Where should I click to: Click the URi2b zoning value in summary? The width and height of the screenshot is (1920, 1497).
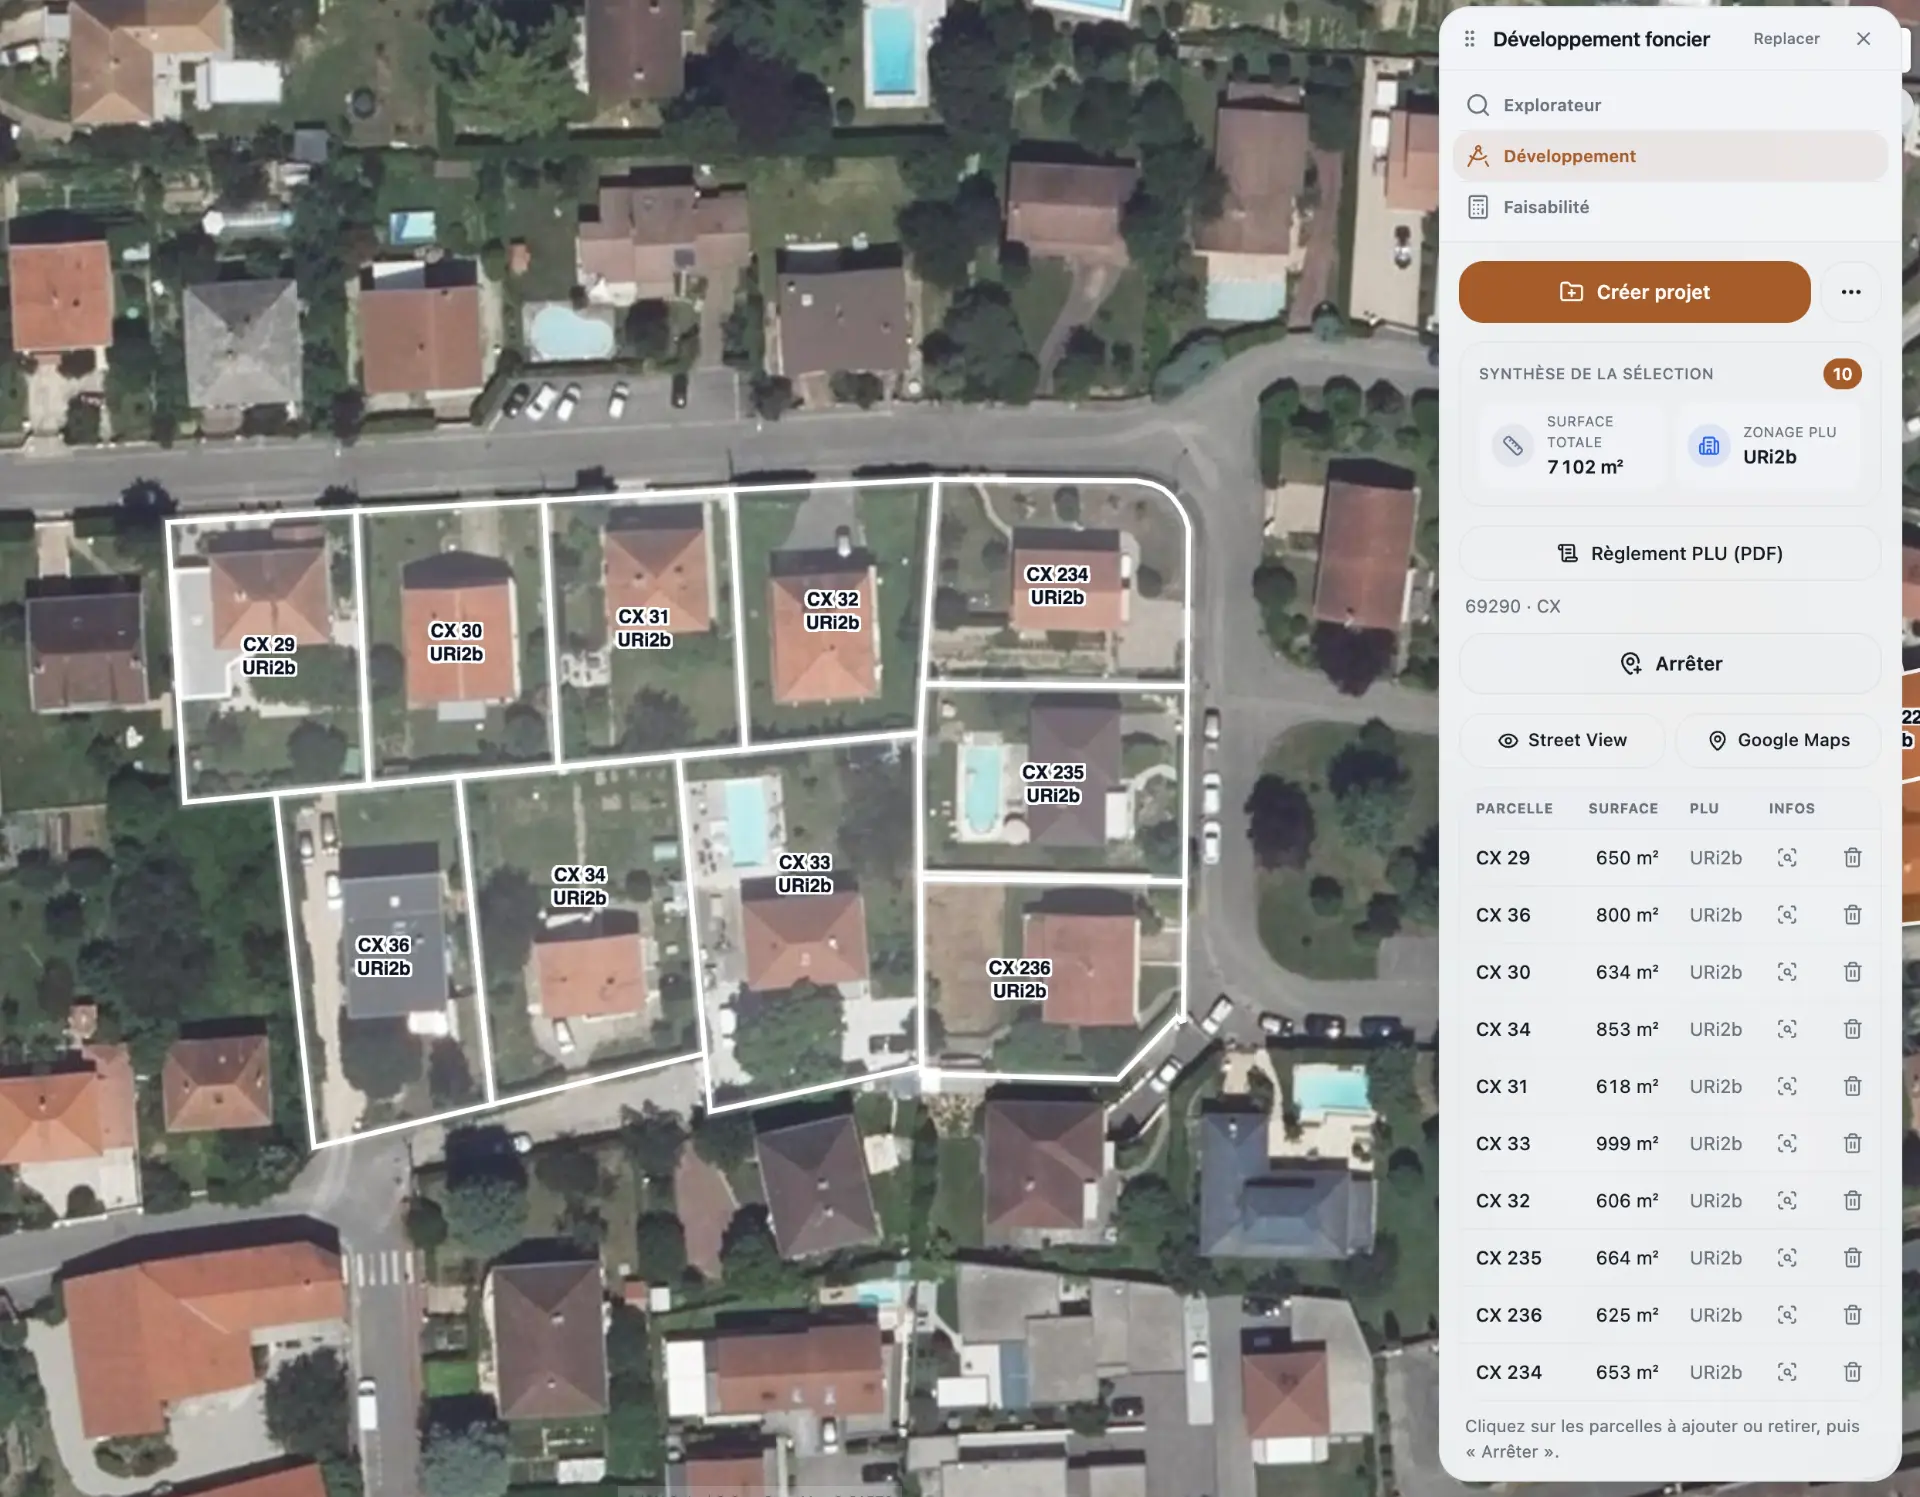click(1770, 457)
